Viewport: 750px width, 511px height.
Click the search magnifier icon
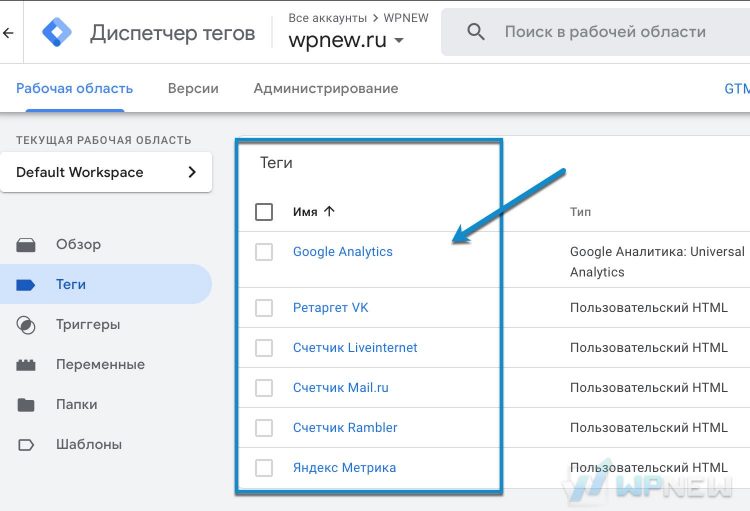pos(476,32)
